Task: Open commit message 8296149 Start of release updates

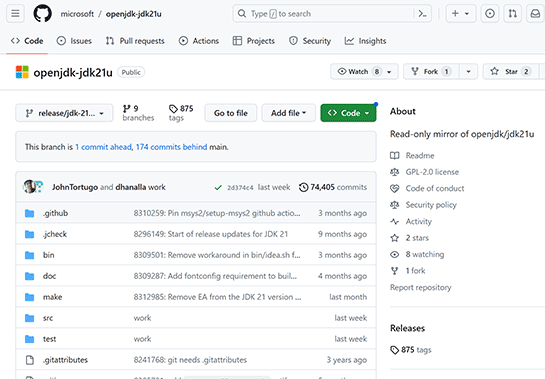Action: pyautogui.click(x=211, y=234)
